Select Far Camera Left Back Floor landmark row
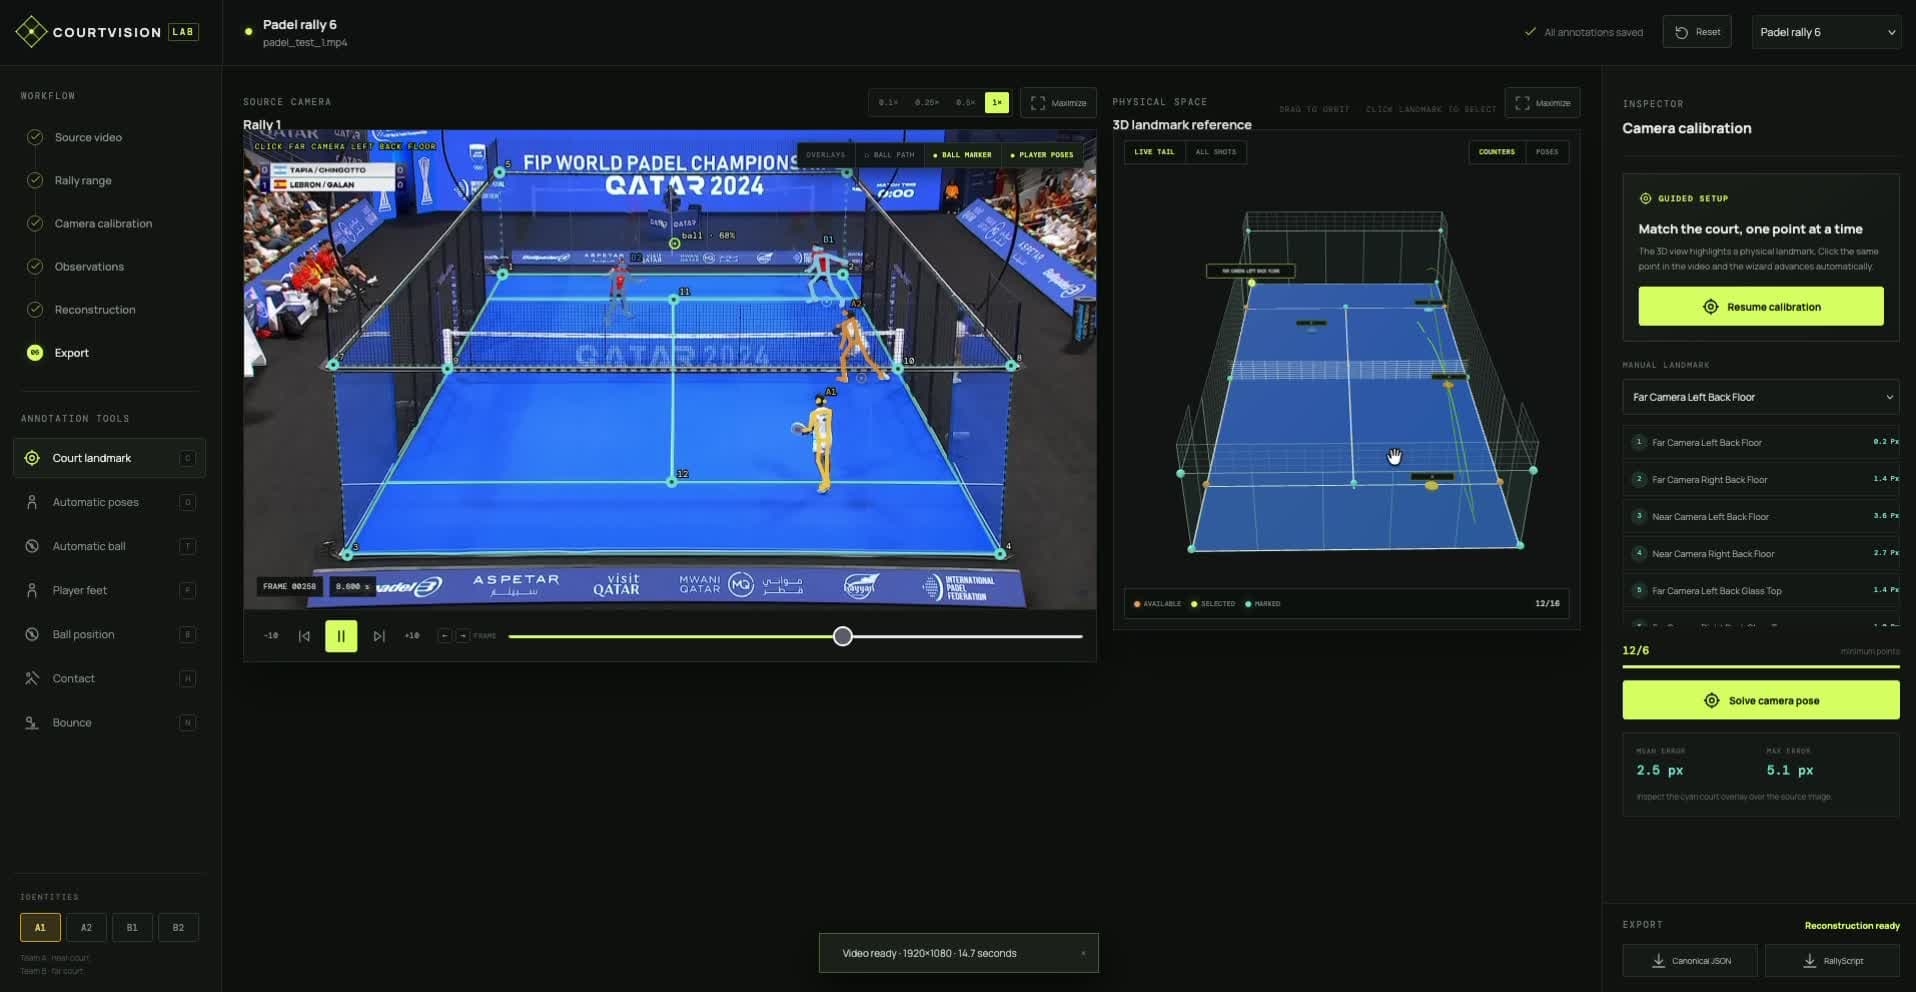This screenshot has height=992, width=1916. [x=1761, y=442]
